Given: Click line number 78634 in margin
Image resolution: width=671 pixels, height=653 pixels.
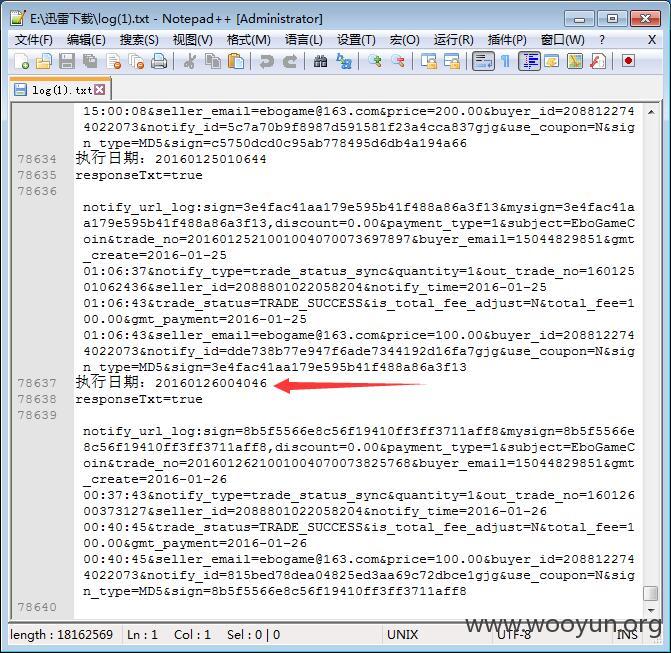Looking at the screenshot, I should tap(37, 159).
